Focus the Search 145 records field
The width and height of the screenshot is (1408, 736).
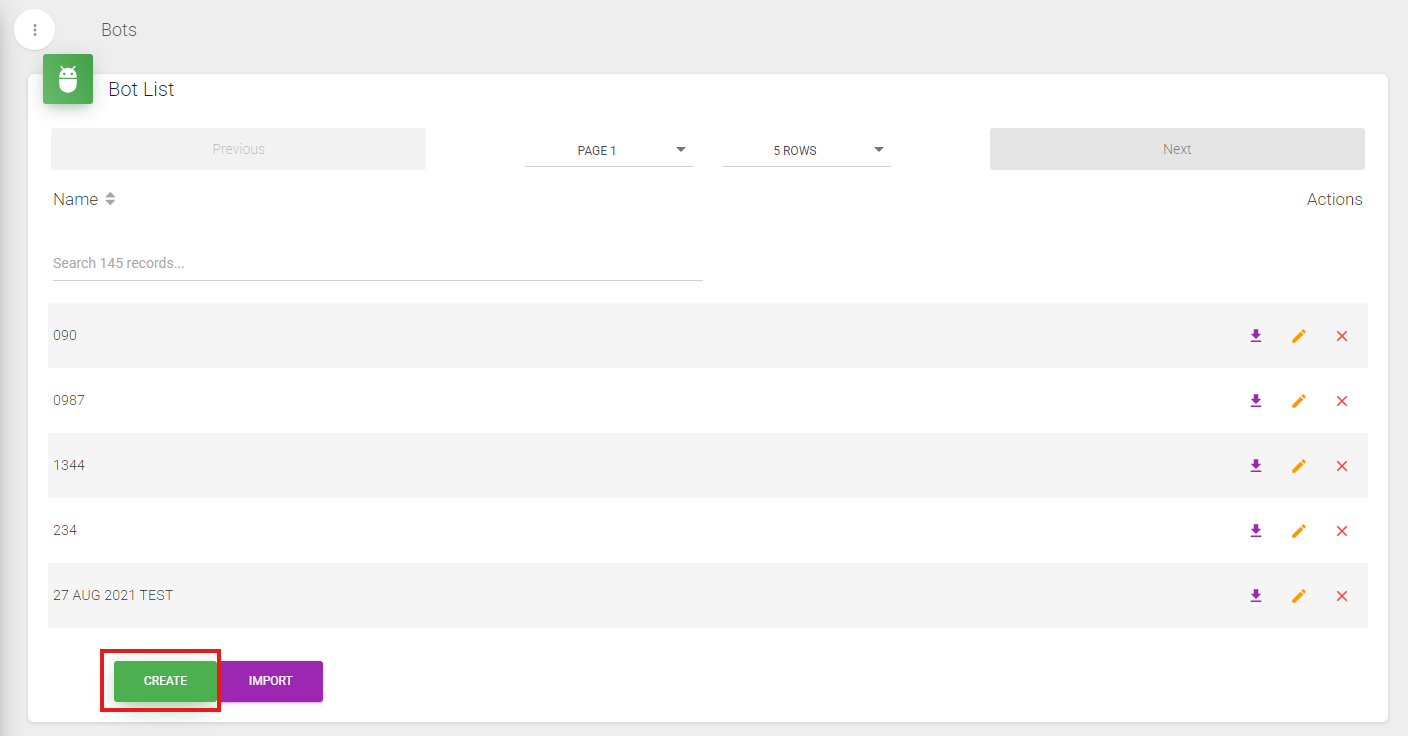coord(377,264)
